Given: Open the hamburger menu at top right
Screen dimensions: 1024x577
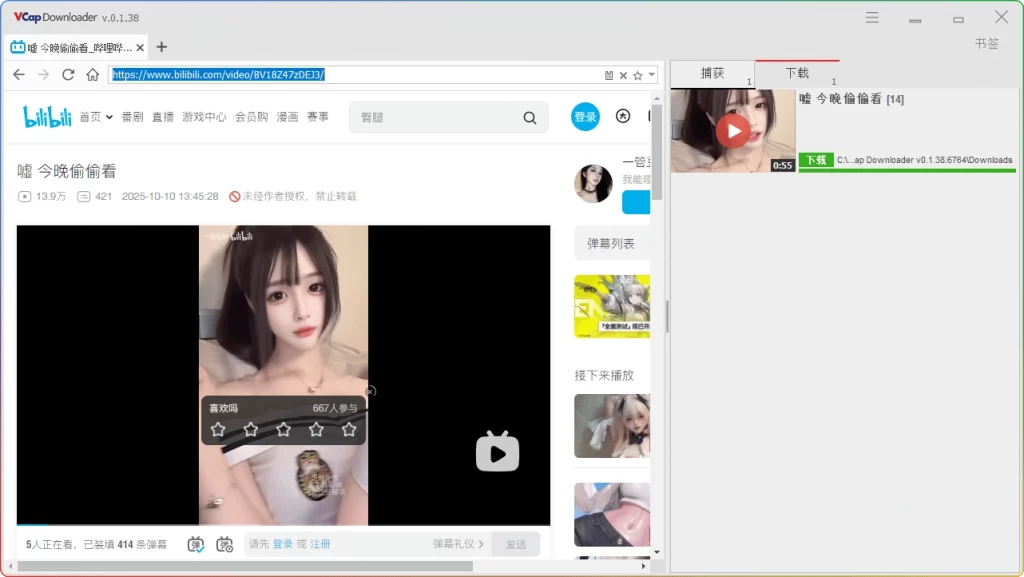Looking at the screenshot, I should (871, 16).
